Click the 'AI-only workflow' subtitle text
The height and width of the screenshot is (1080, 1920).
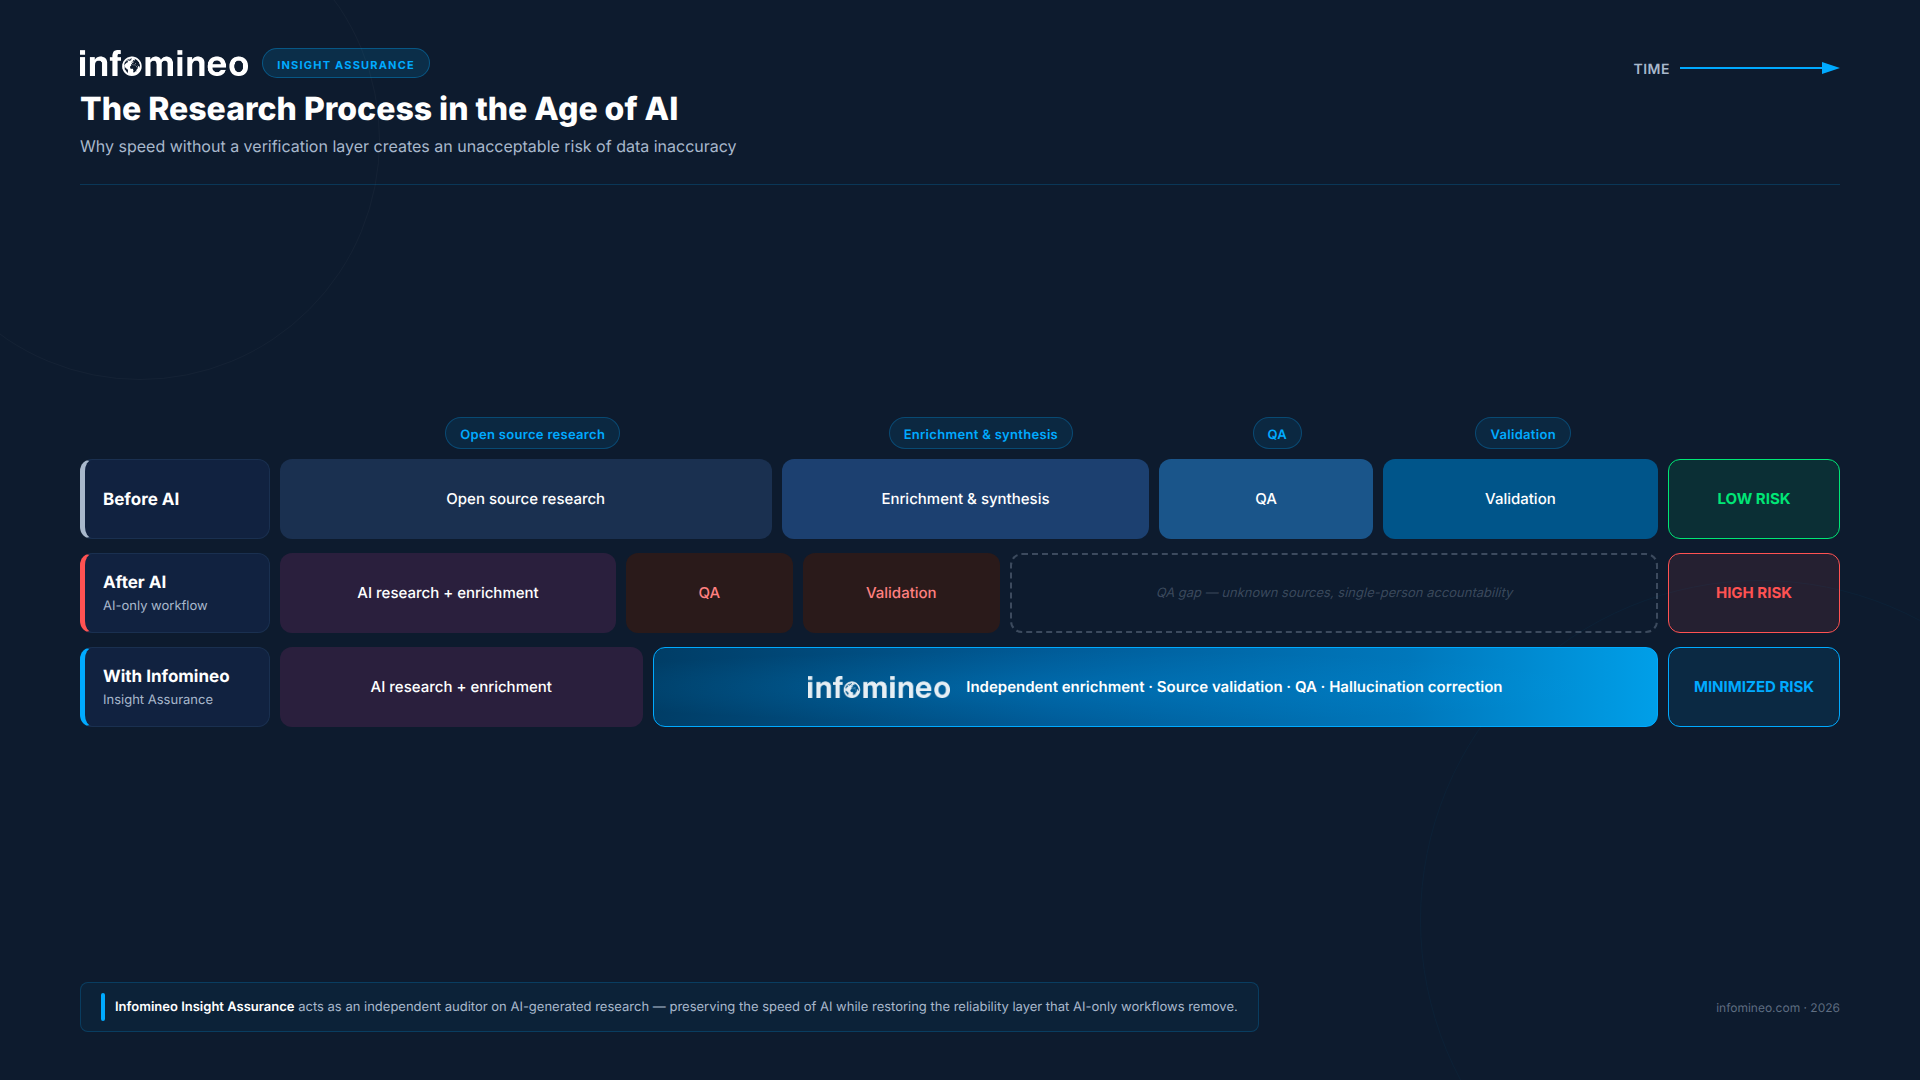(155, 606)
